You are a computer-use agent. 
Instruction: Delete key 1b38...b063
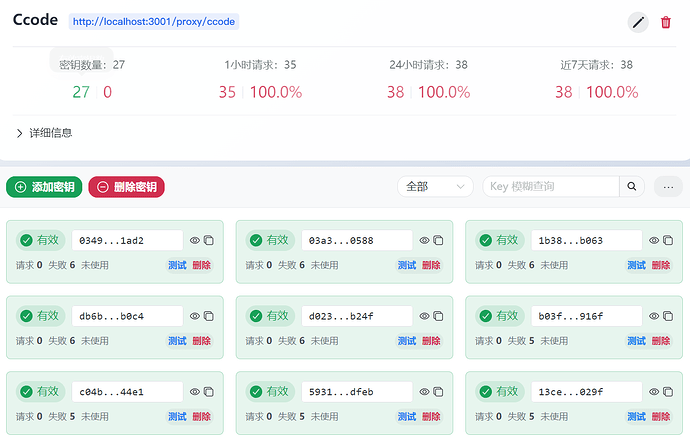(x=661, y=265)
